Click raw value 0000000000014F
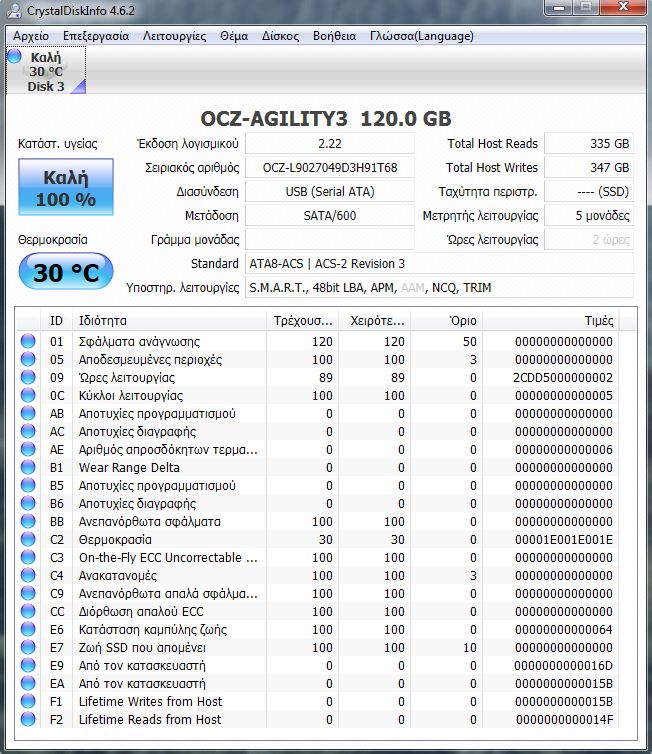 564,719
